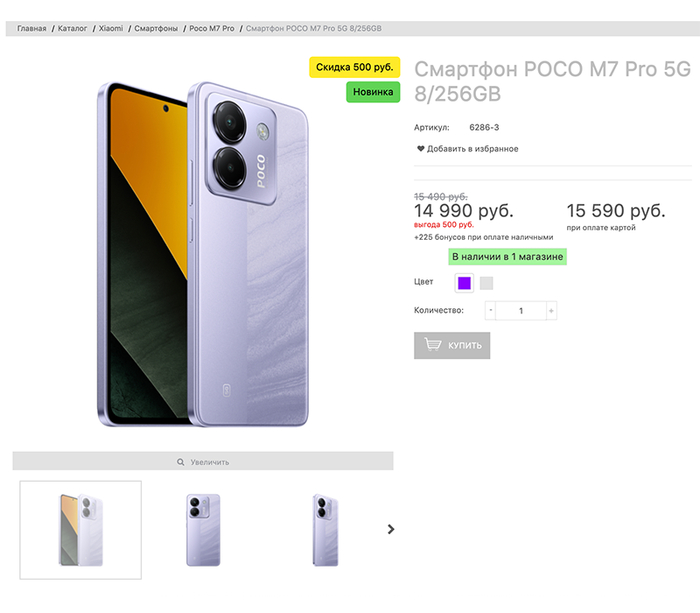Decrease quantity with minus button
Viewport: 700px width, 613px height.
(491, 311)
